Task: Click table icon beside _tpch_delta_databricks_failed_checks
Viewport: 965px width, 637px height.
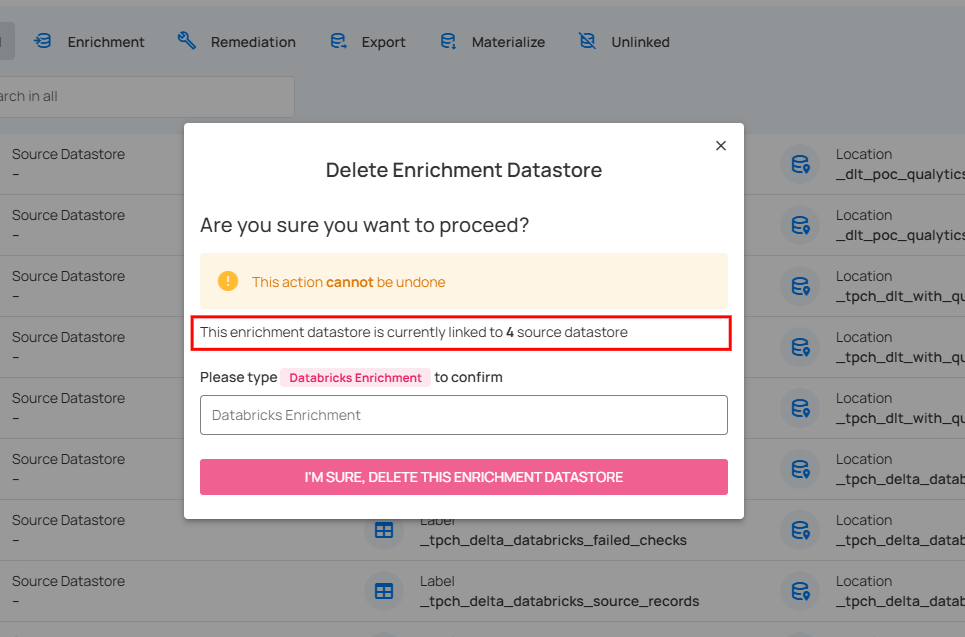Action: (x=384, y=530)
